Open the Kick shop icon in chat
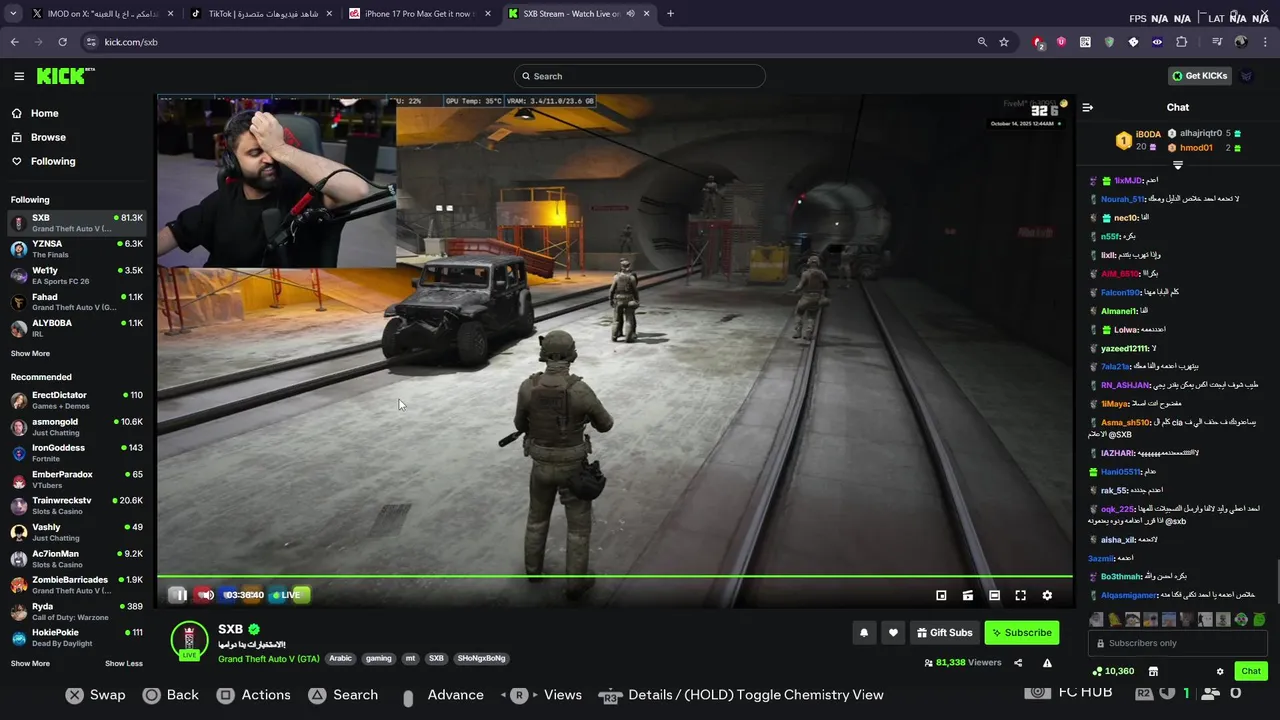The height and width of the screenshot is (720, 1280). point(1153,671)
